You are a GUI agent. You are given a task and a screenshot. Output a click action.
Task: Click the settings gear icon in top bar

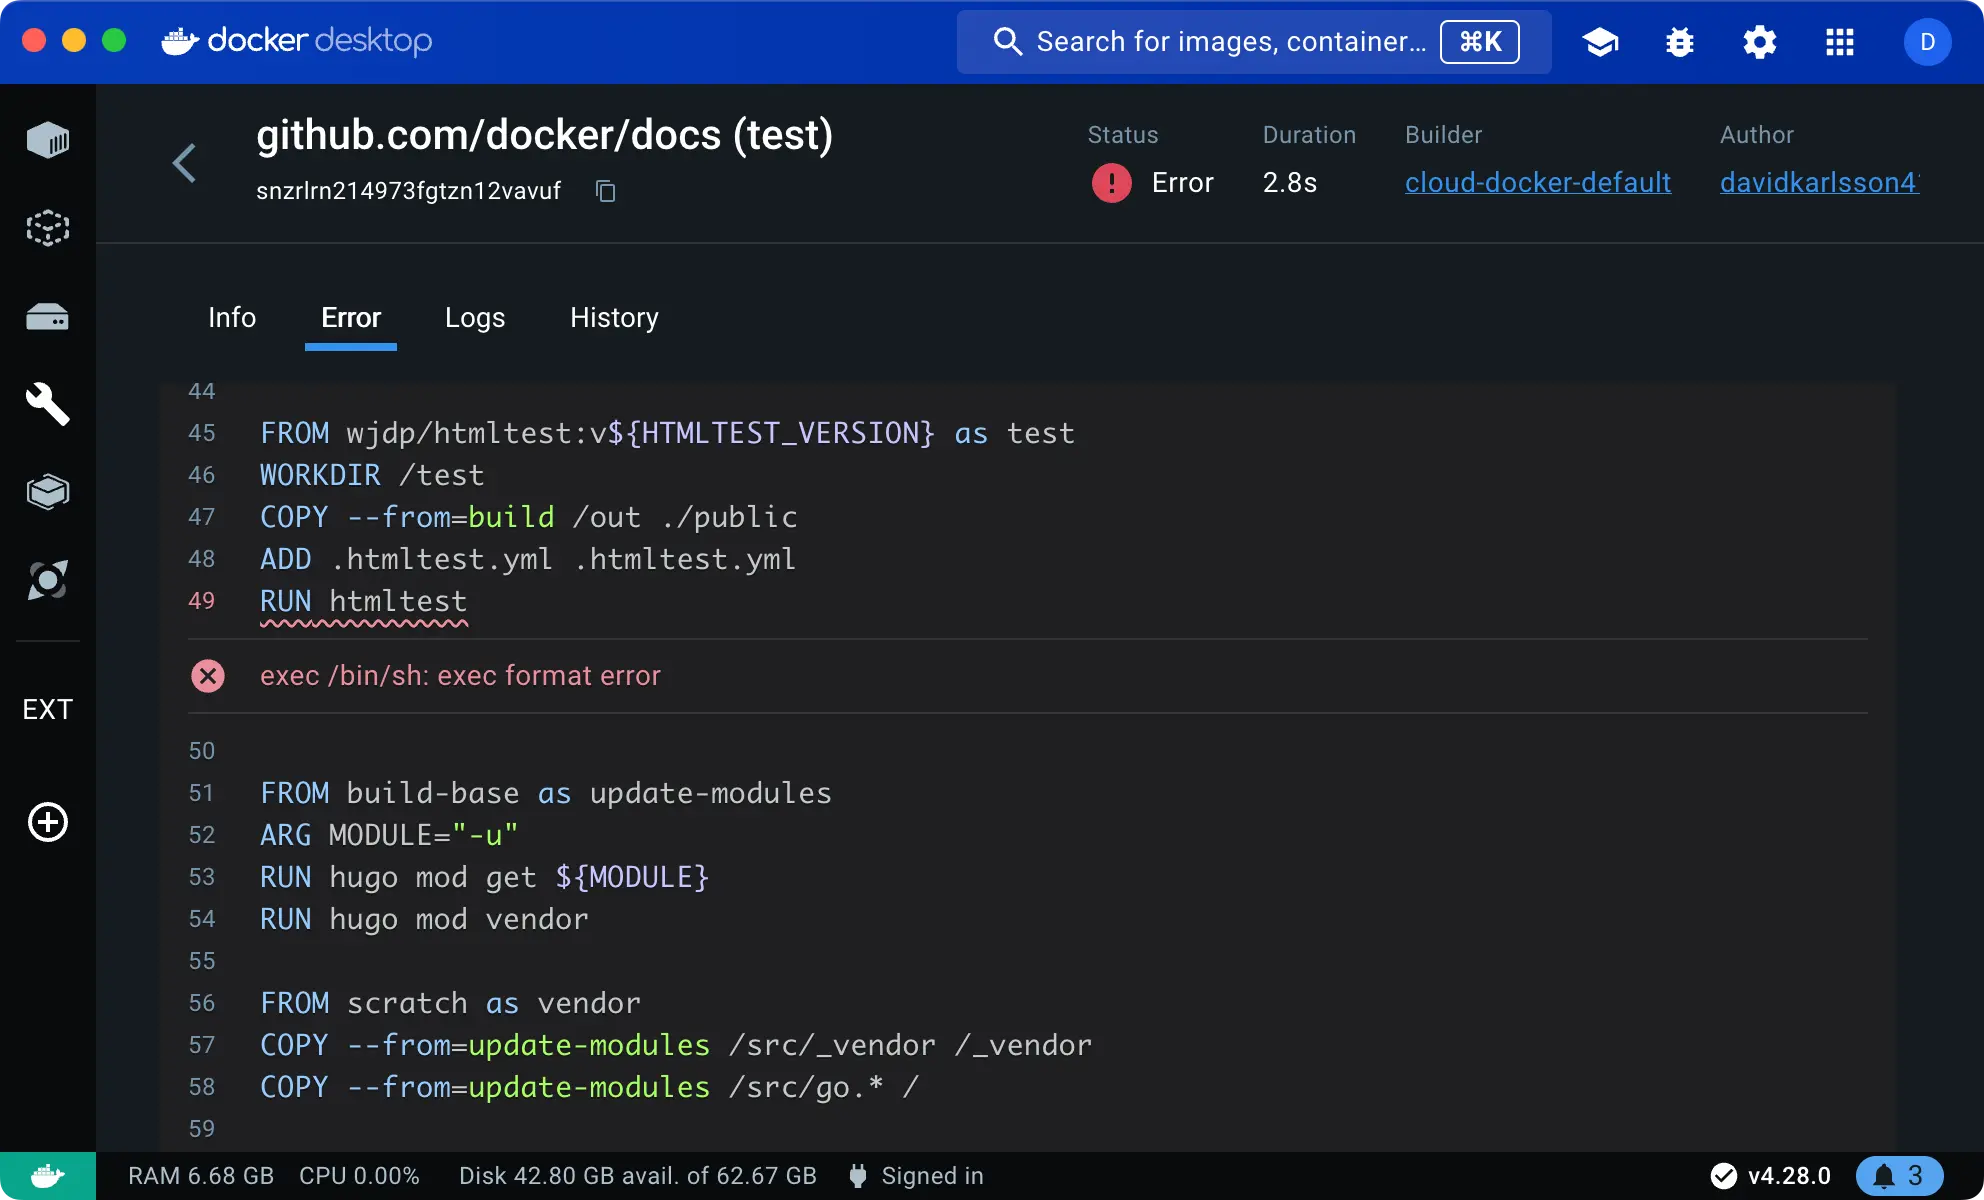coord(1760,43)
